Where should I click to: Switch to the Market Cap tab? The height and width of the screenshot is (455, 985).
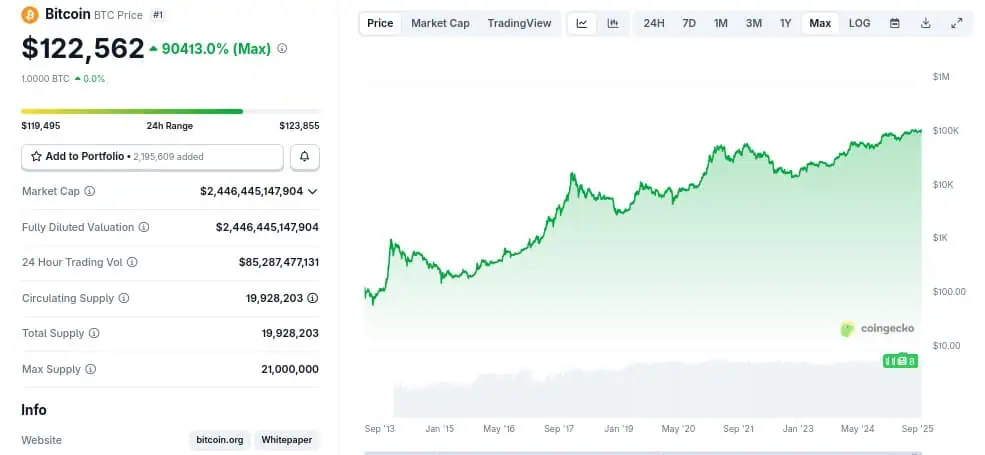click(440, 23)
